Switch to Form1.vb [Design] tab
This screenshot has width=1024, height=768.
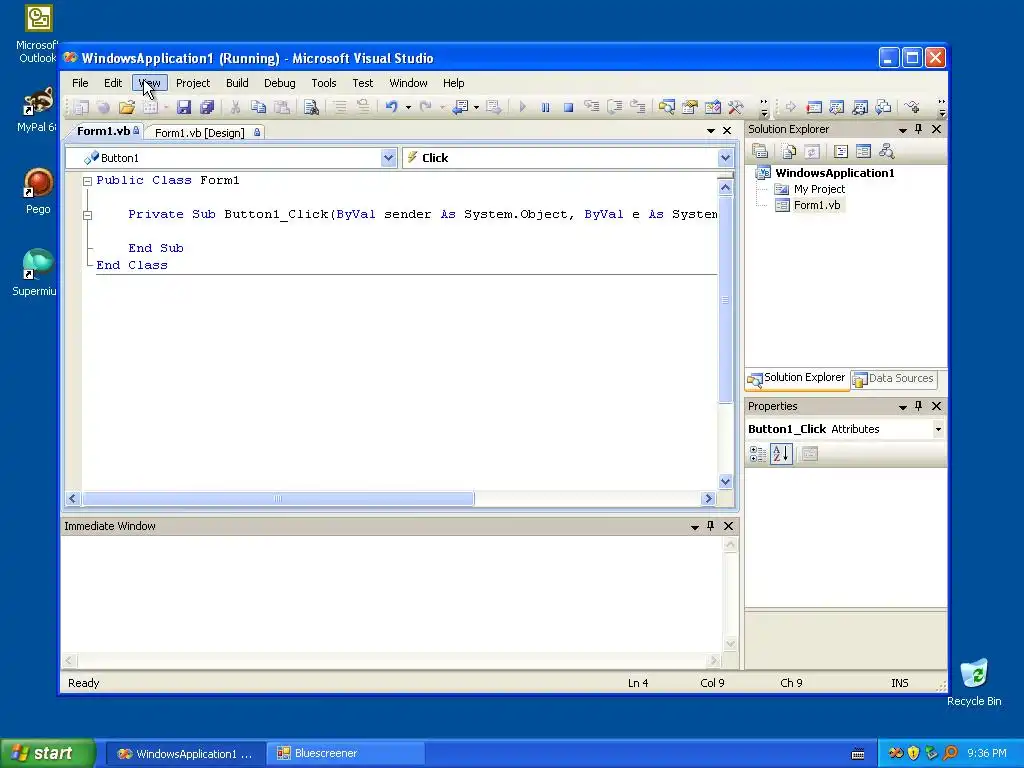[206, 133]
